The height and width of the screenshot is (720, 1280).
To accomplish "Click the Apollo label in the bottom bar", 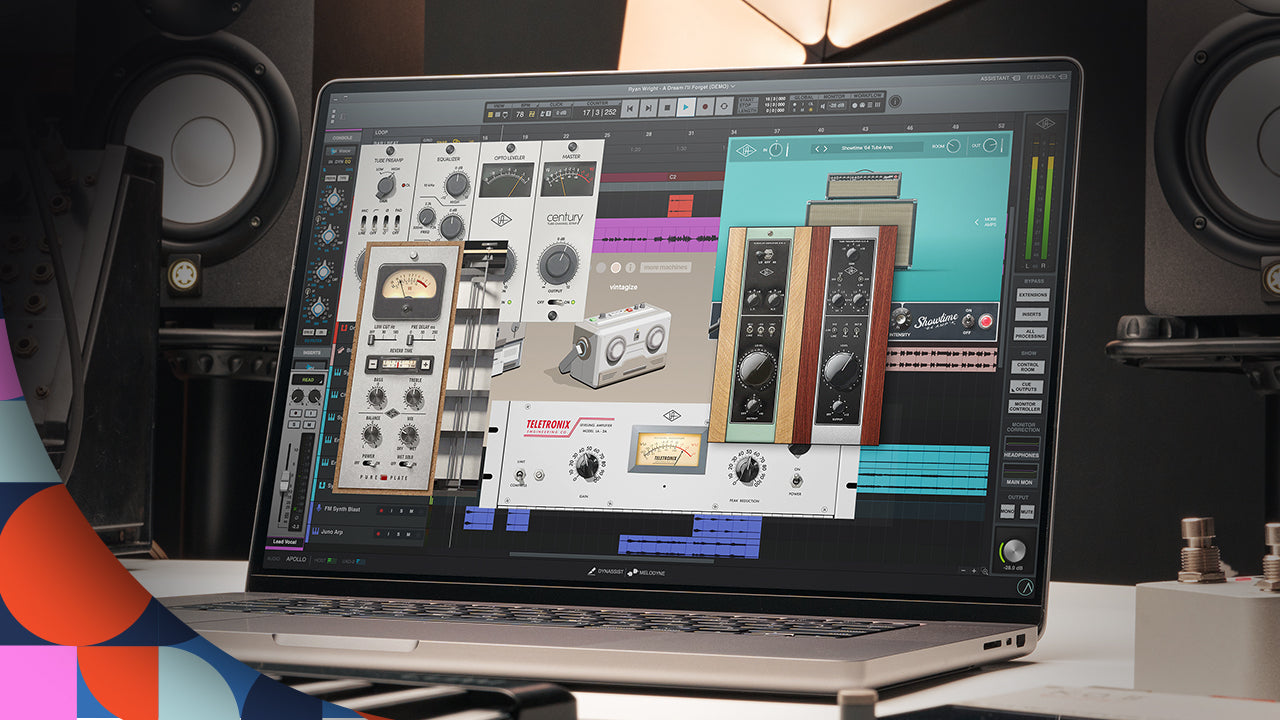I will pos(296,559).
